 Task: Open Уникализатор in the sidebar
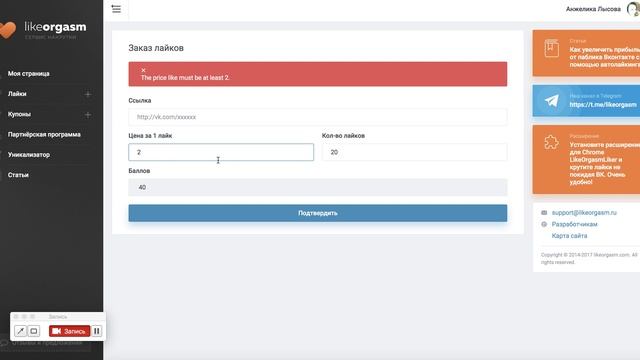29,155
